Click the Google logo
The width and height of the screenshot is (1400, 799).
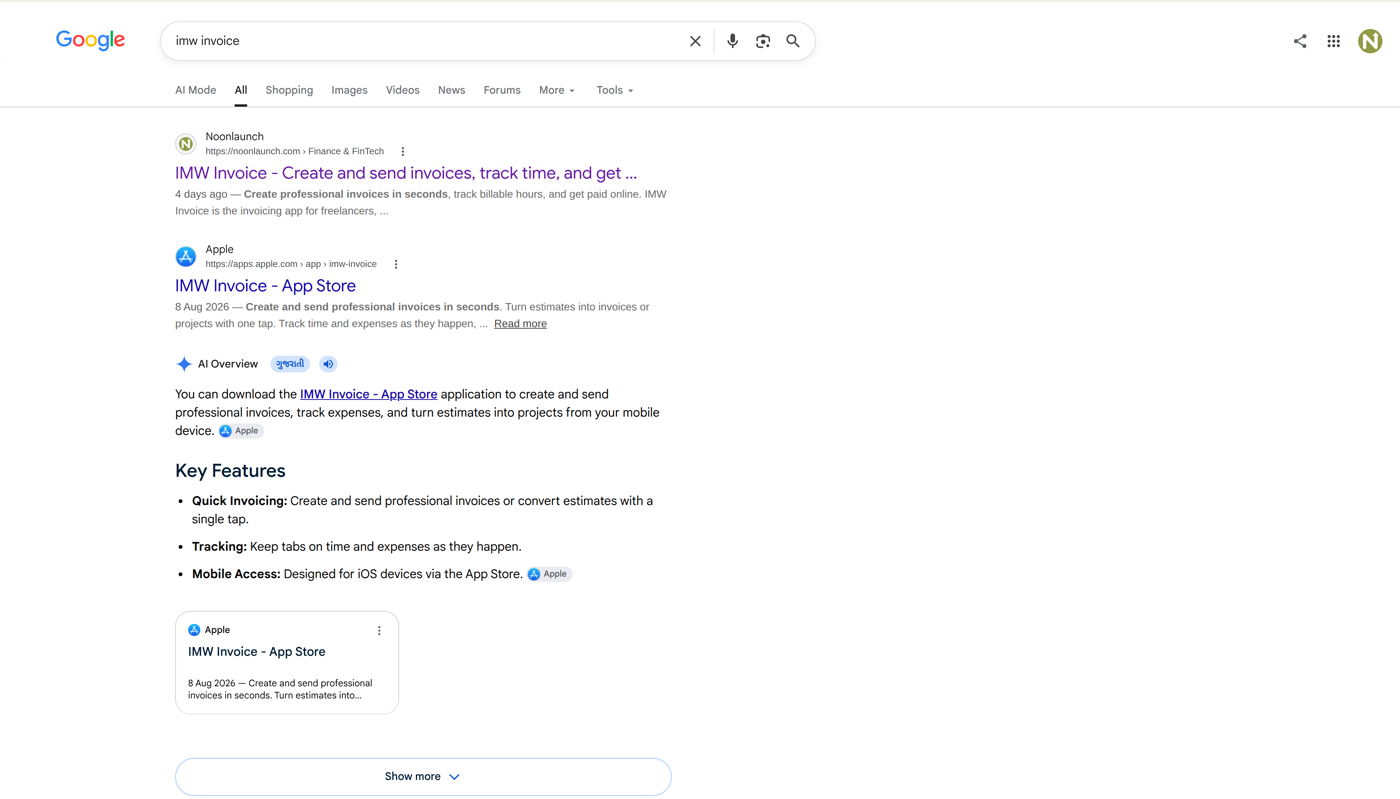(90, 40)
